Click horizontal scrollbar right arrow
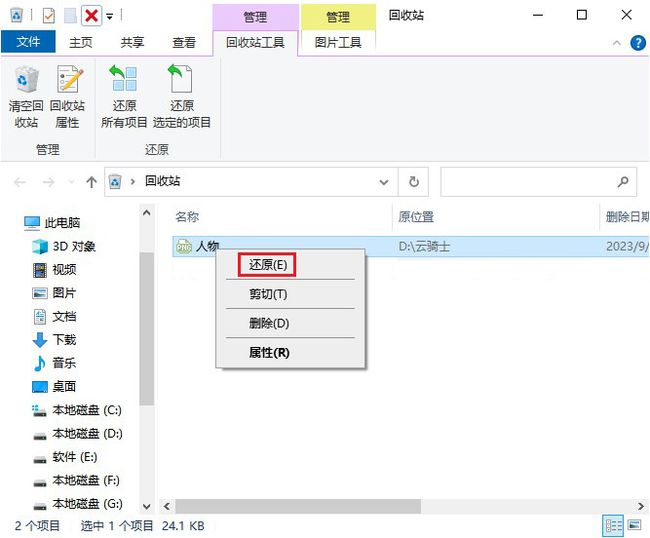650x538 pixels. coord(641,506)
